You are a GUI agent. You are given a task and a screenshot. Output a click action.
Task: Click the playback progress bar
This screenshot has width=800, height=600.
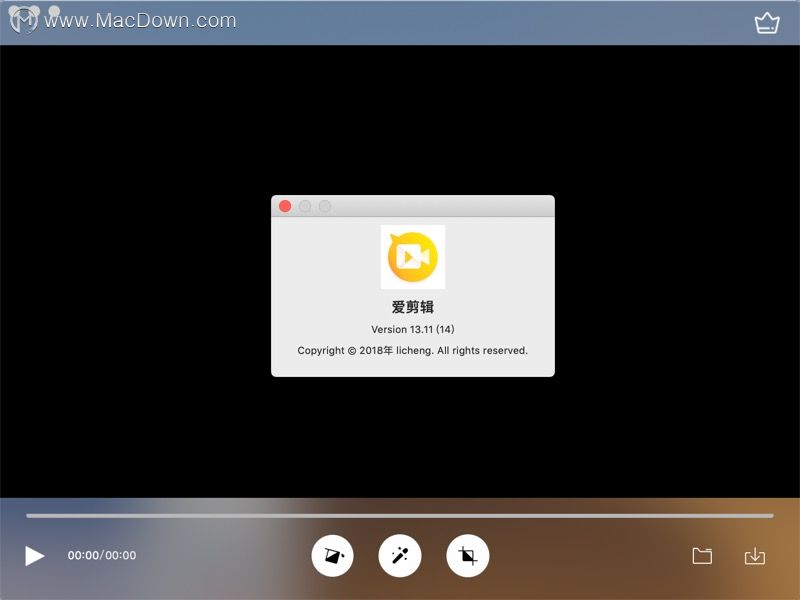[400, 516]
